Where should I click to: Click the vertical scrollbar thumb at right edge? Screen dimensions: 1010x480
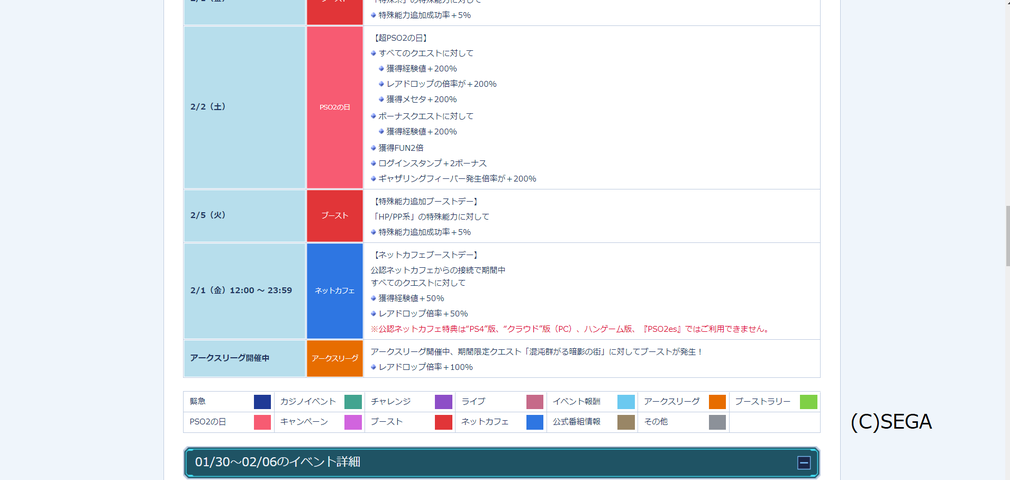(x=1007, y=236)
